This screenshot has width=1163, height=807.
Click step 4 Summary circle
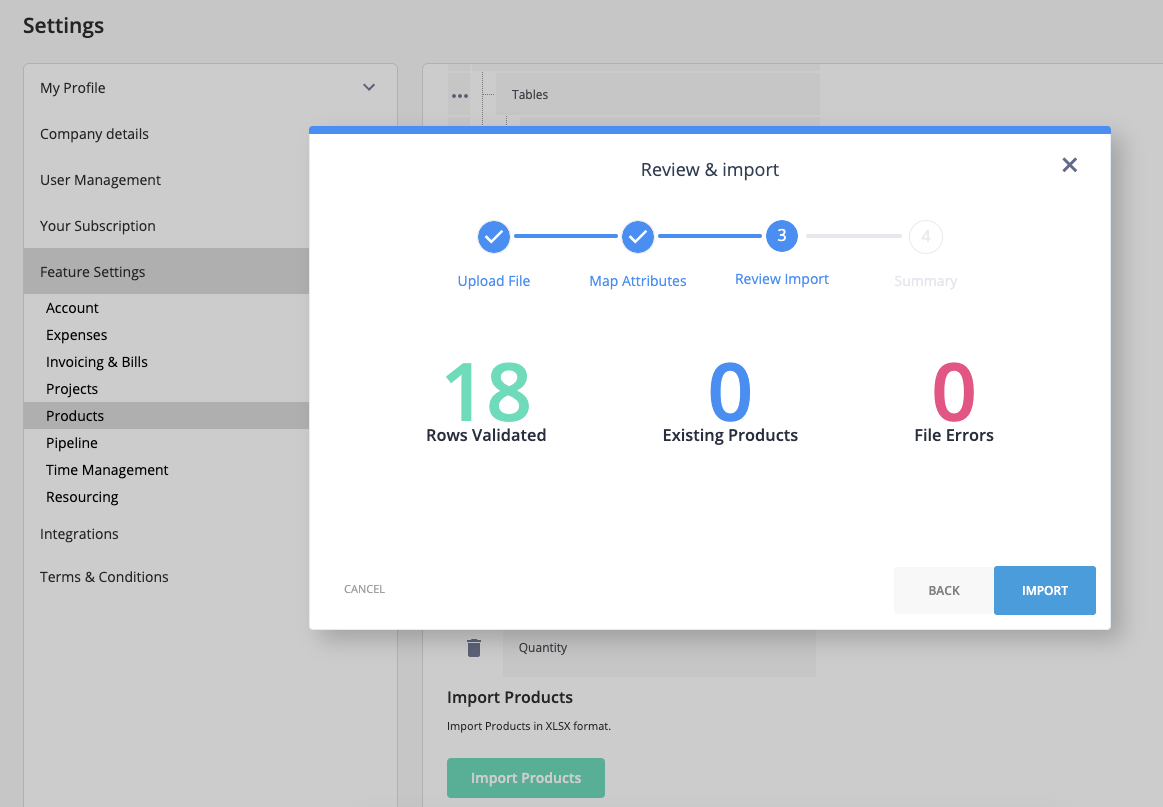(925, 237)
